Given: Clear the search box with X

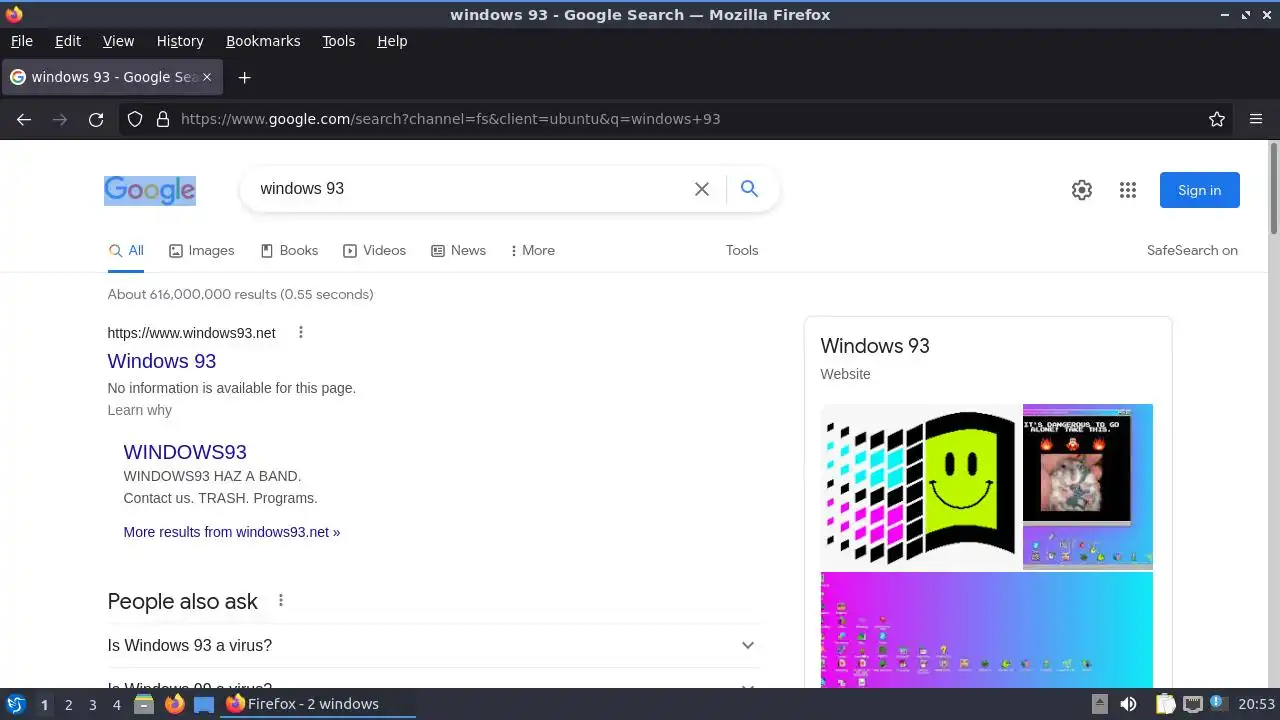Looking at the screenshot, I should pos(702,189).
